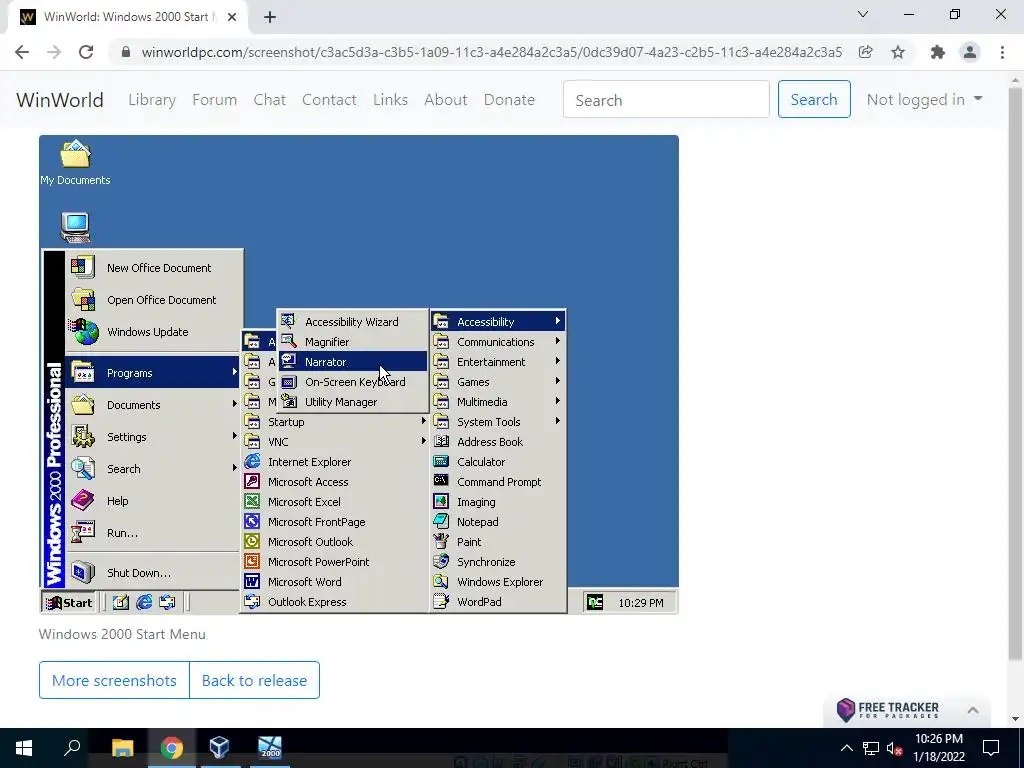
Task: Click the Notepad icon in Accessories
Action: click(441, 521)
